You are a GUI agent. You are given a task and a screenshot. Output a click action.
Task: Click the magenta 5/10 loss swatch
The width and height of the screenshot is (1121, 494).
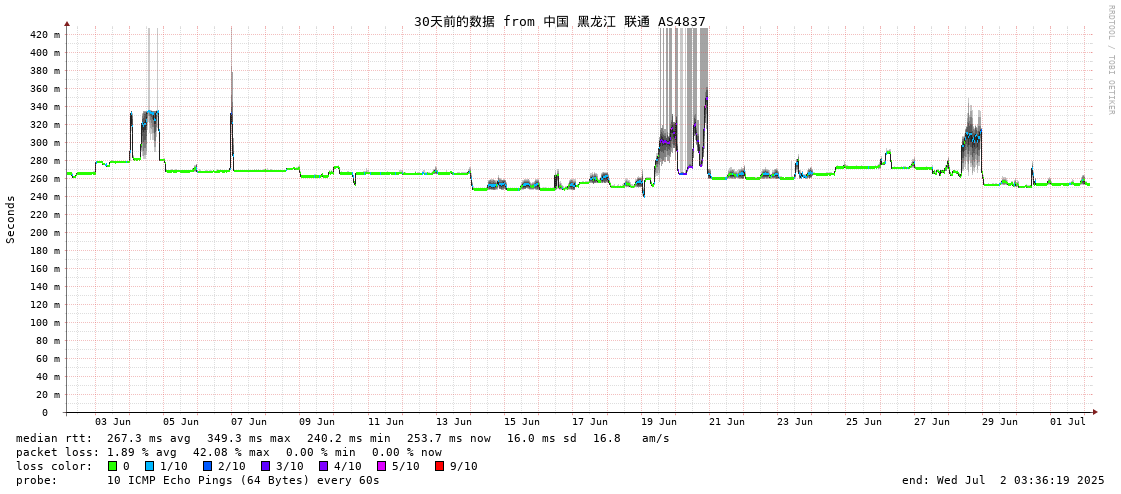[381, 466]
